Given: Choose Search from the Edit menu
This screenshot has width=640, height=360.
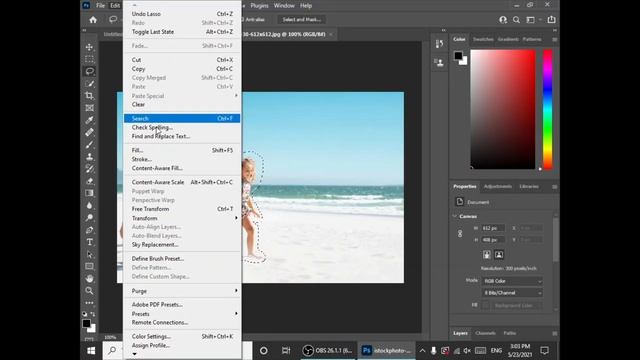Looking at the screenshot, I should 182,118.
